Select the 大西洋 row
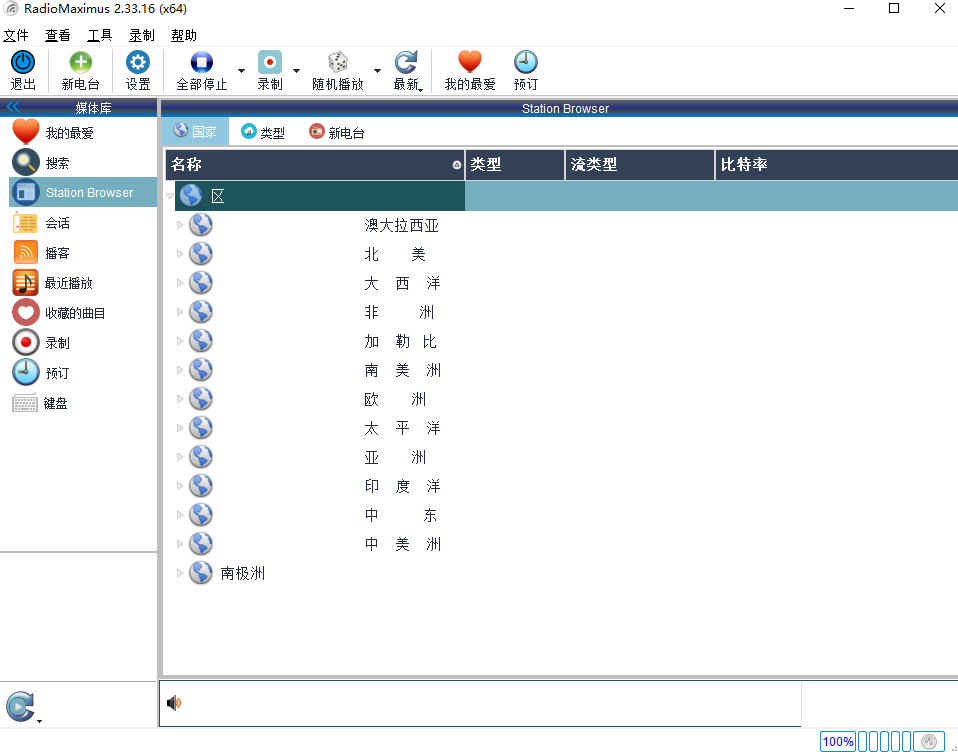 coord(560,283)
